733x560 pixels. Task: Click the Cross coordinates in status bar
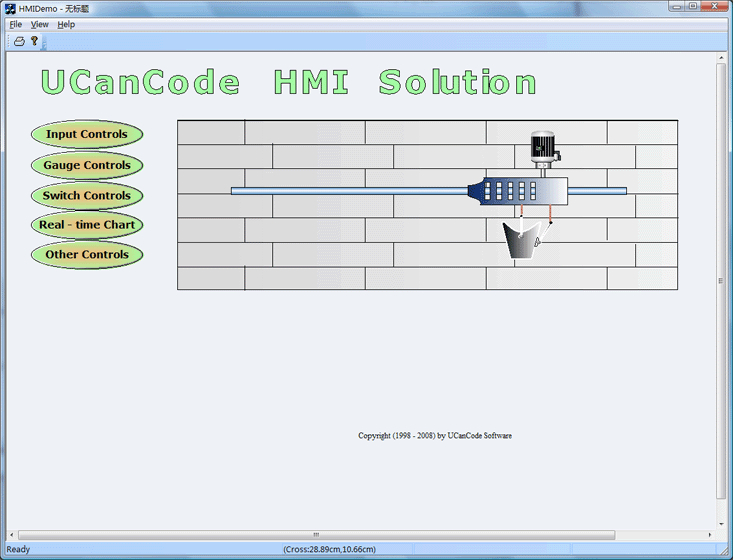pyautogui.click(x=329, y=549)
